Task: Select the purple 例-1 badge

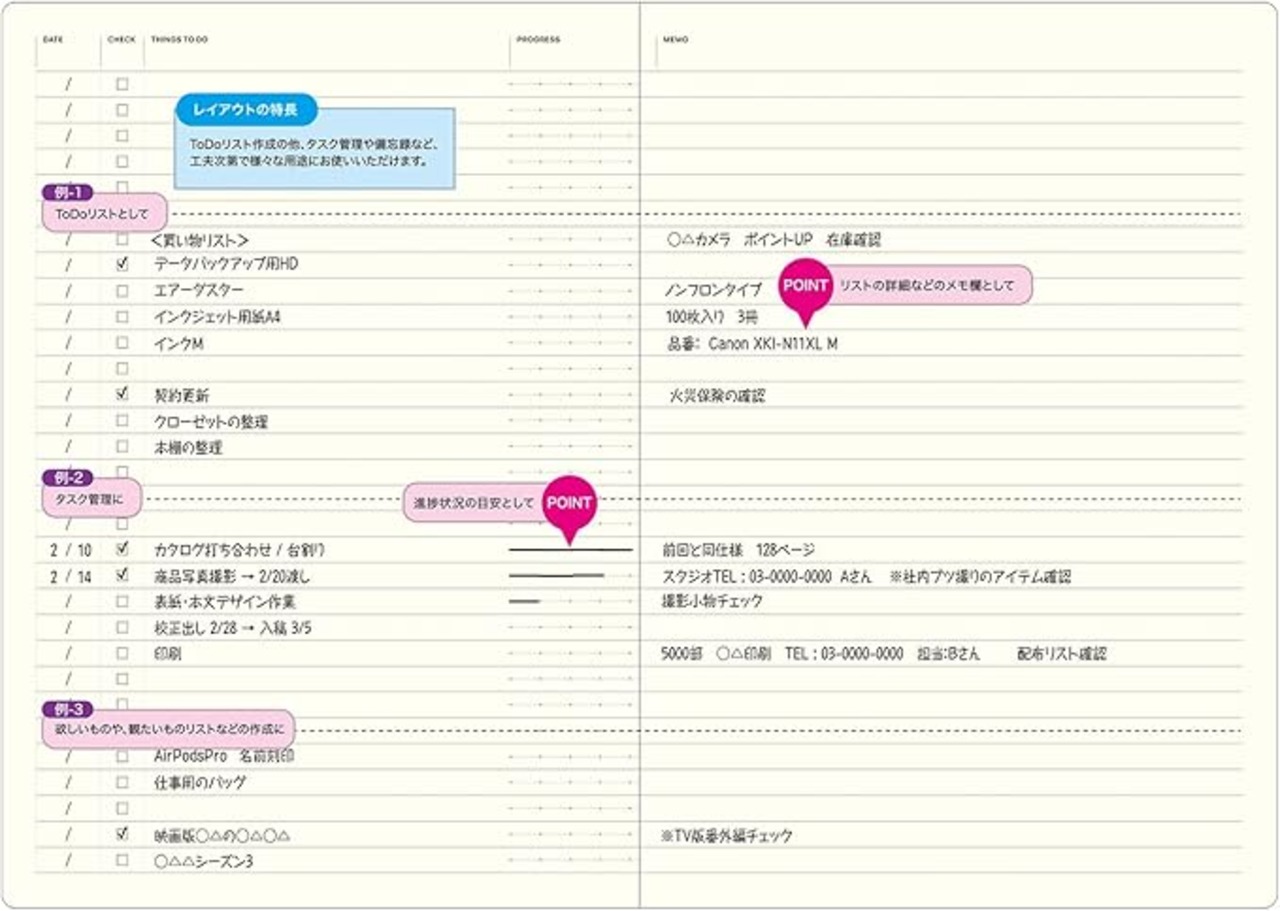Action: pos(67,192)
